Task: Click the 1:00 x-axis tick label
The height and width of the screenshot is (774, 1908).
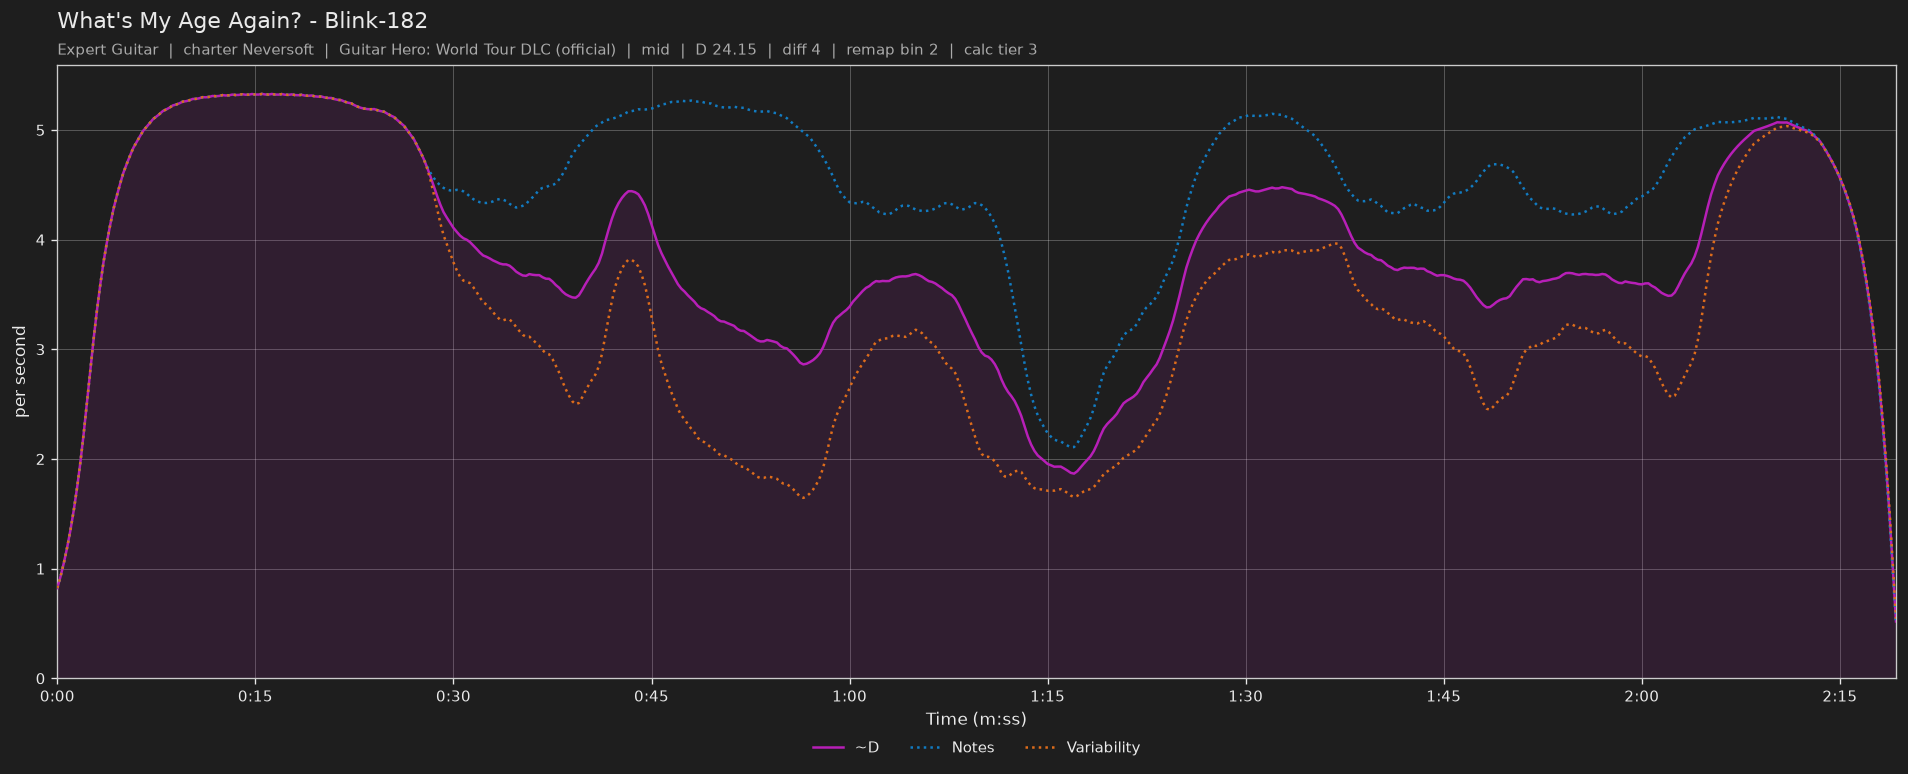Action: [849, 696]
